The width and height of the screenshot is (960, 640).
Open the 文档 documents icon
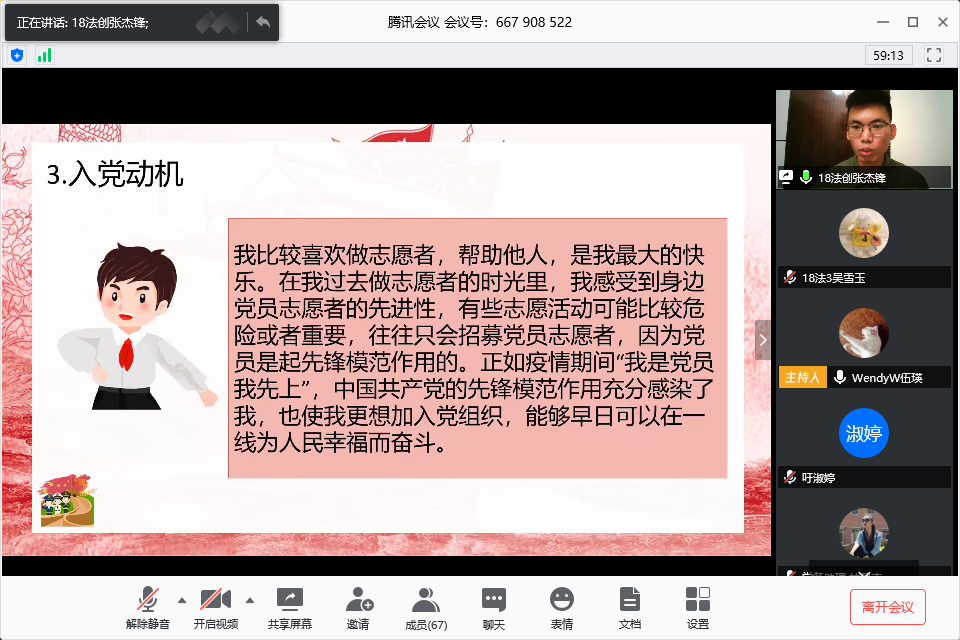click(x=630, y=600)
